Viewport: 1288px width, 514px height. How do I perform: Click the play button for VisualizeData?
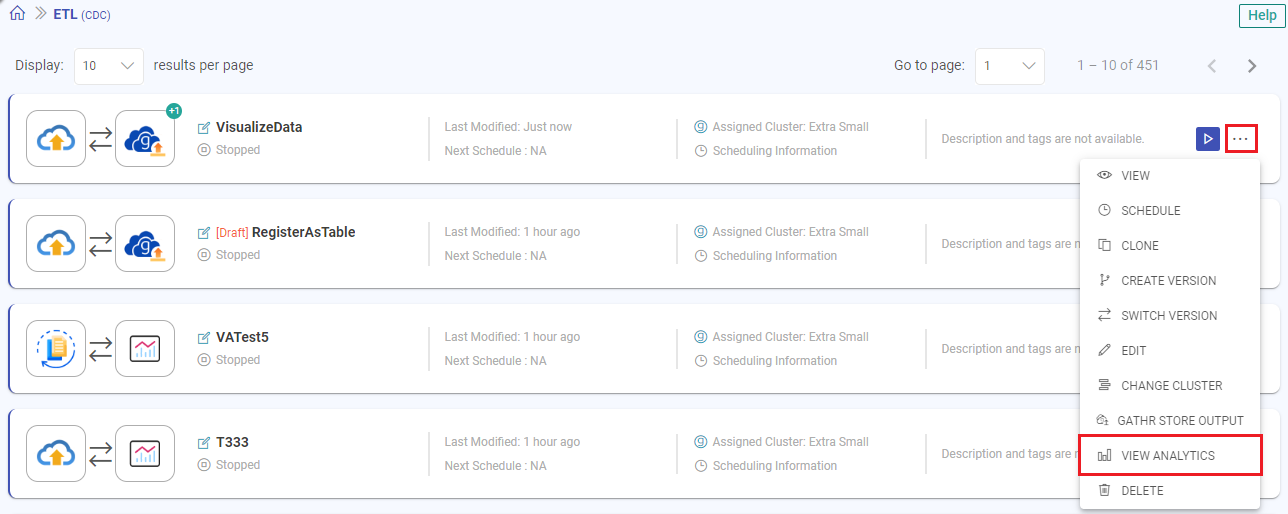click(1207, 139)
